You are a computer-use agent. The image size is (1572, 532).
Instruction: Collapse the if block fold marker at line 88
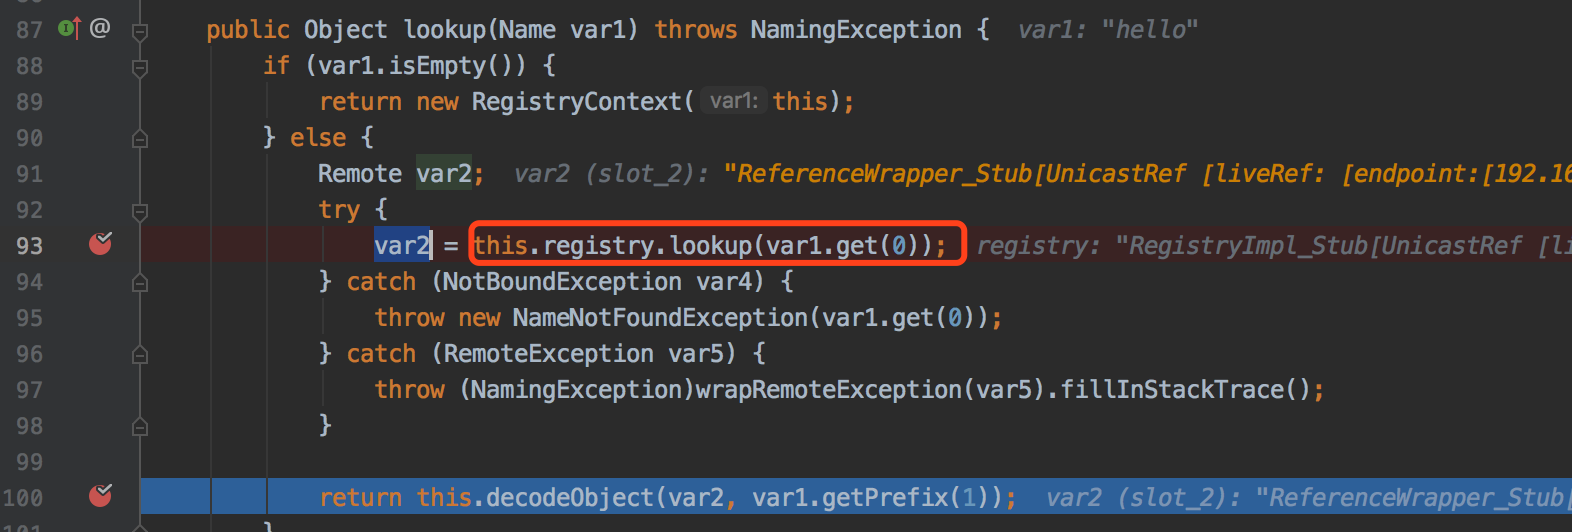coord(140,67)
